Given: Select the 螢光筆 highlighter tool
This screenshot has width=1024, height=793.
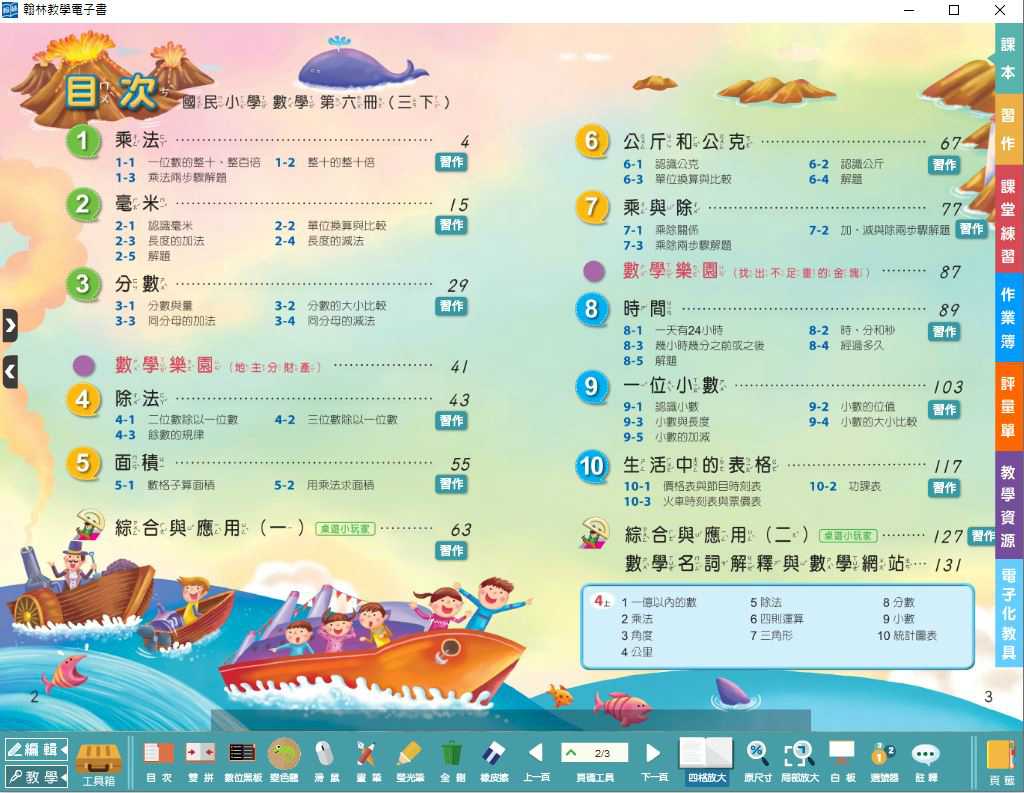Looking at the screenshot, I should pos(410,762).
